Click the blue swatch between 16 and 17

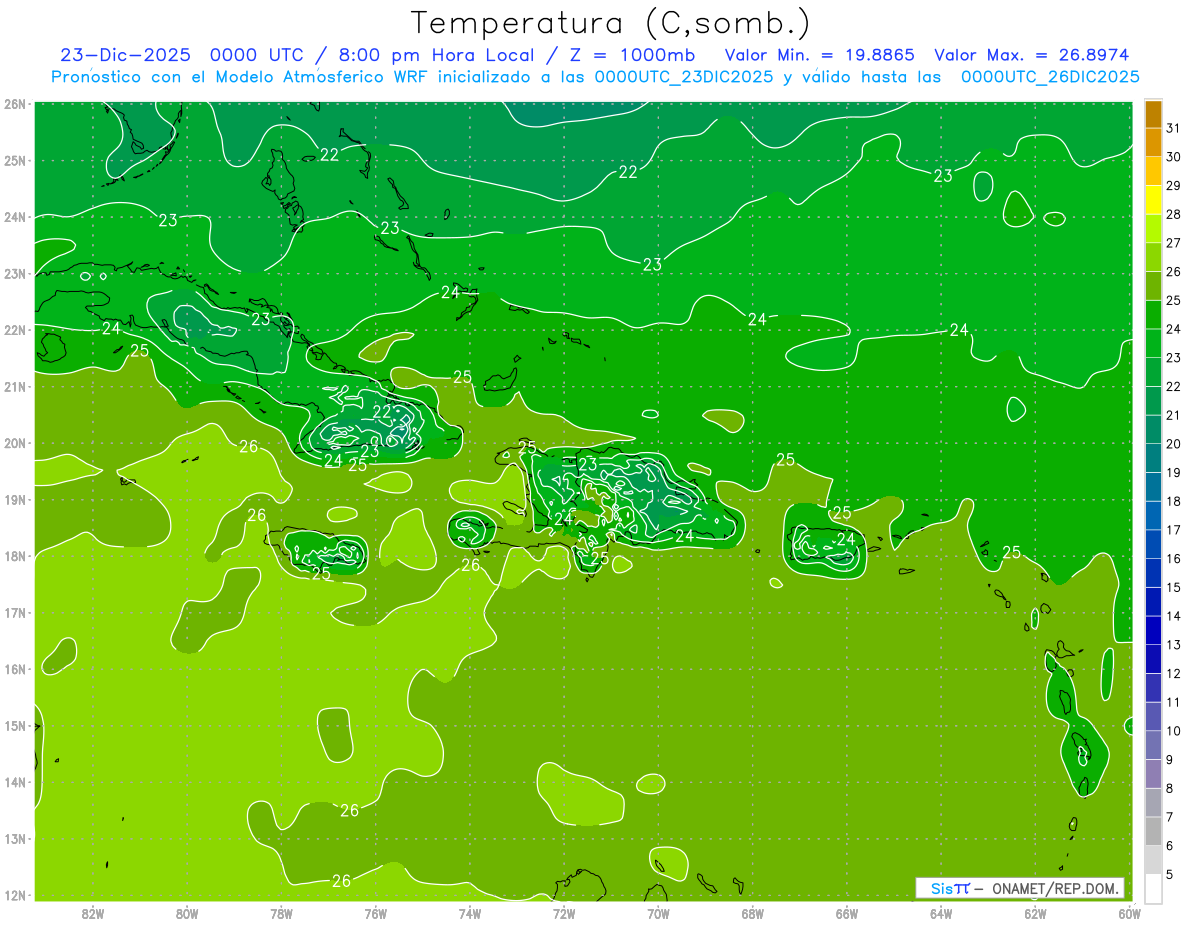pos(1153,543)
